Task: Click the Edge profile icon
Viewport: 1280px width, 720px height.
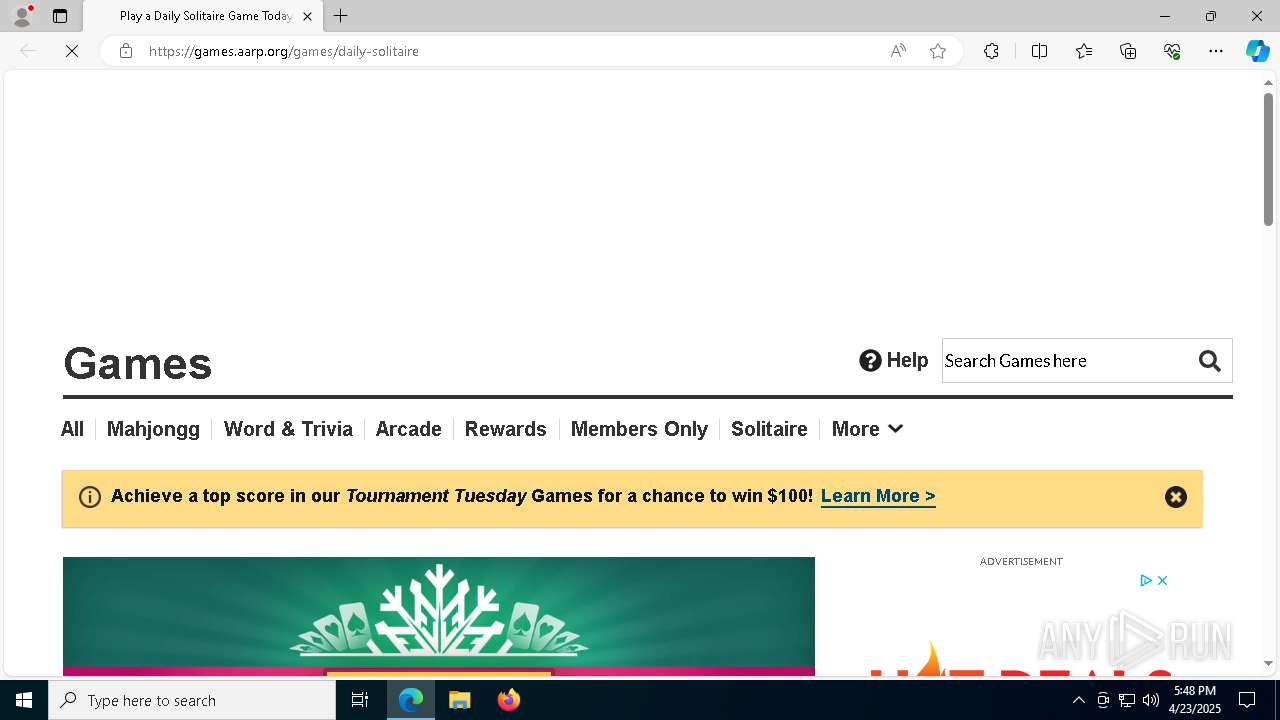Action: click(x=21, y=16)
